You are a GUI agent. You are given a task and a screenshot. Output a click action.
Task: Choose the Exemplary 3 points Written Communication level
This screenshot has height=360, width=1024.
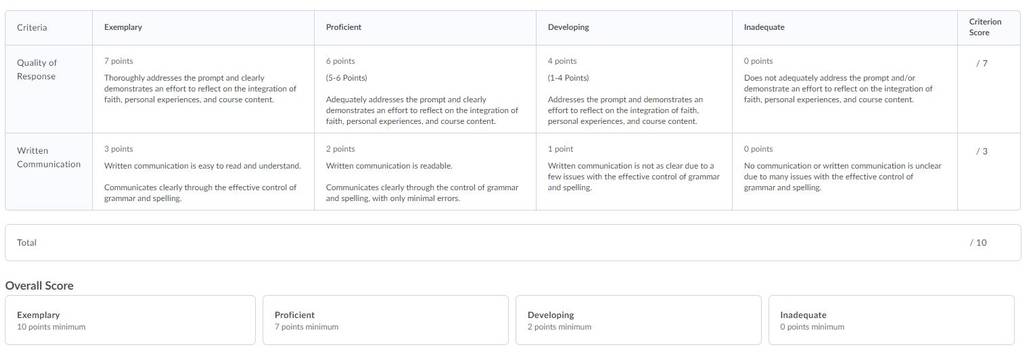203,172
